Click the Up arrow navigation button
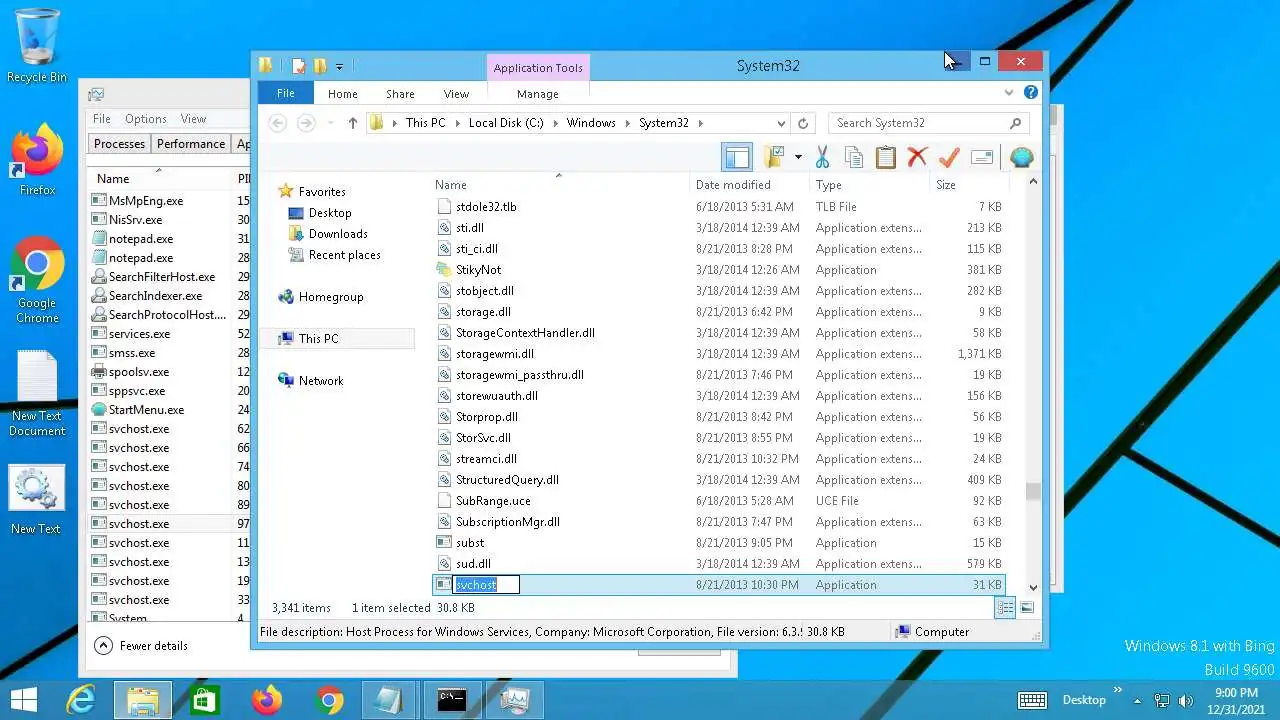 pyautogui.click(x=352, y=123)
